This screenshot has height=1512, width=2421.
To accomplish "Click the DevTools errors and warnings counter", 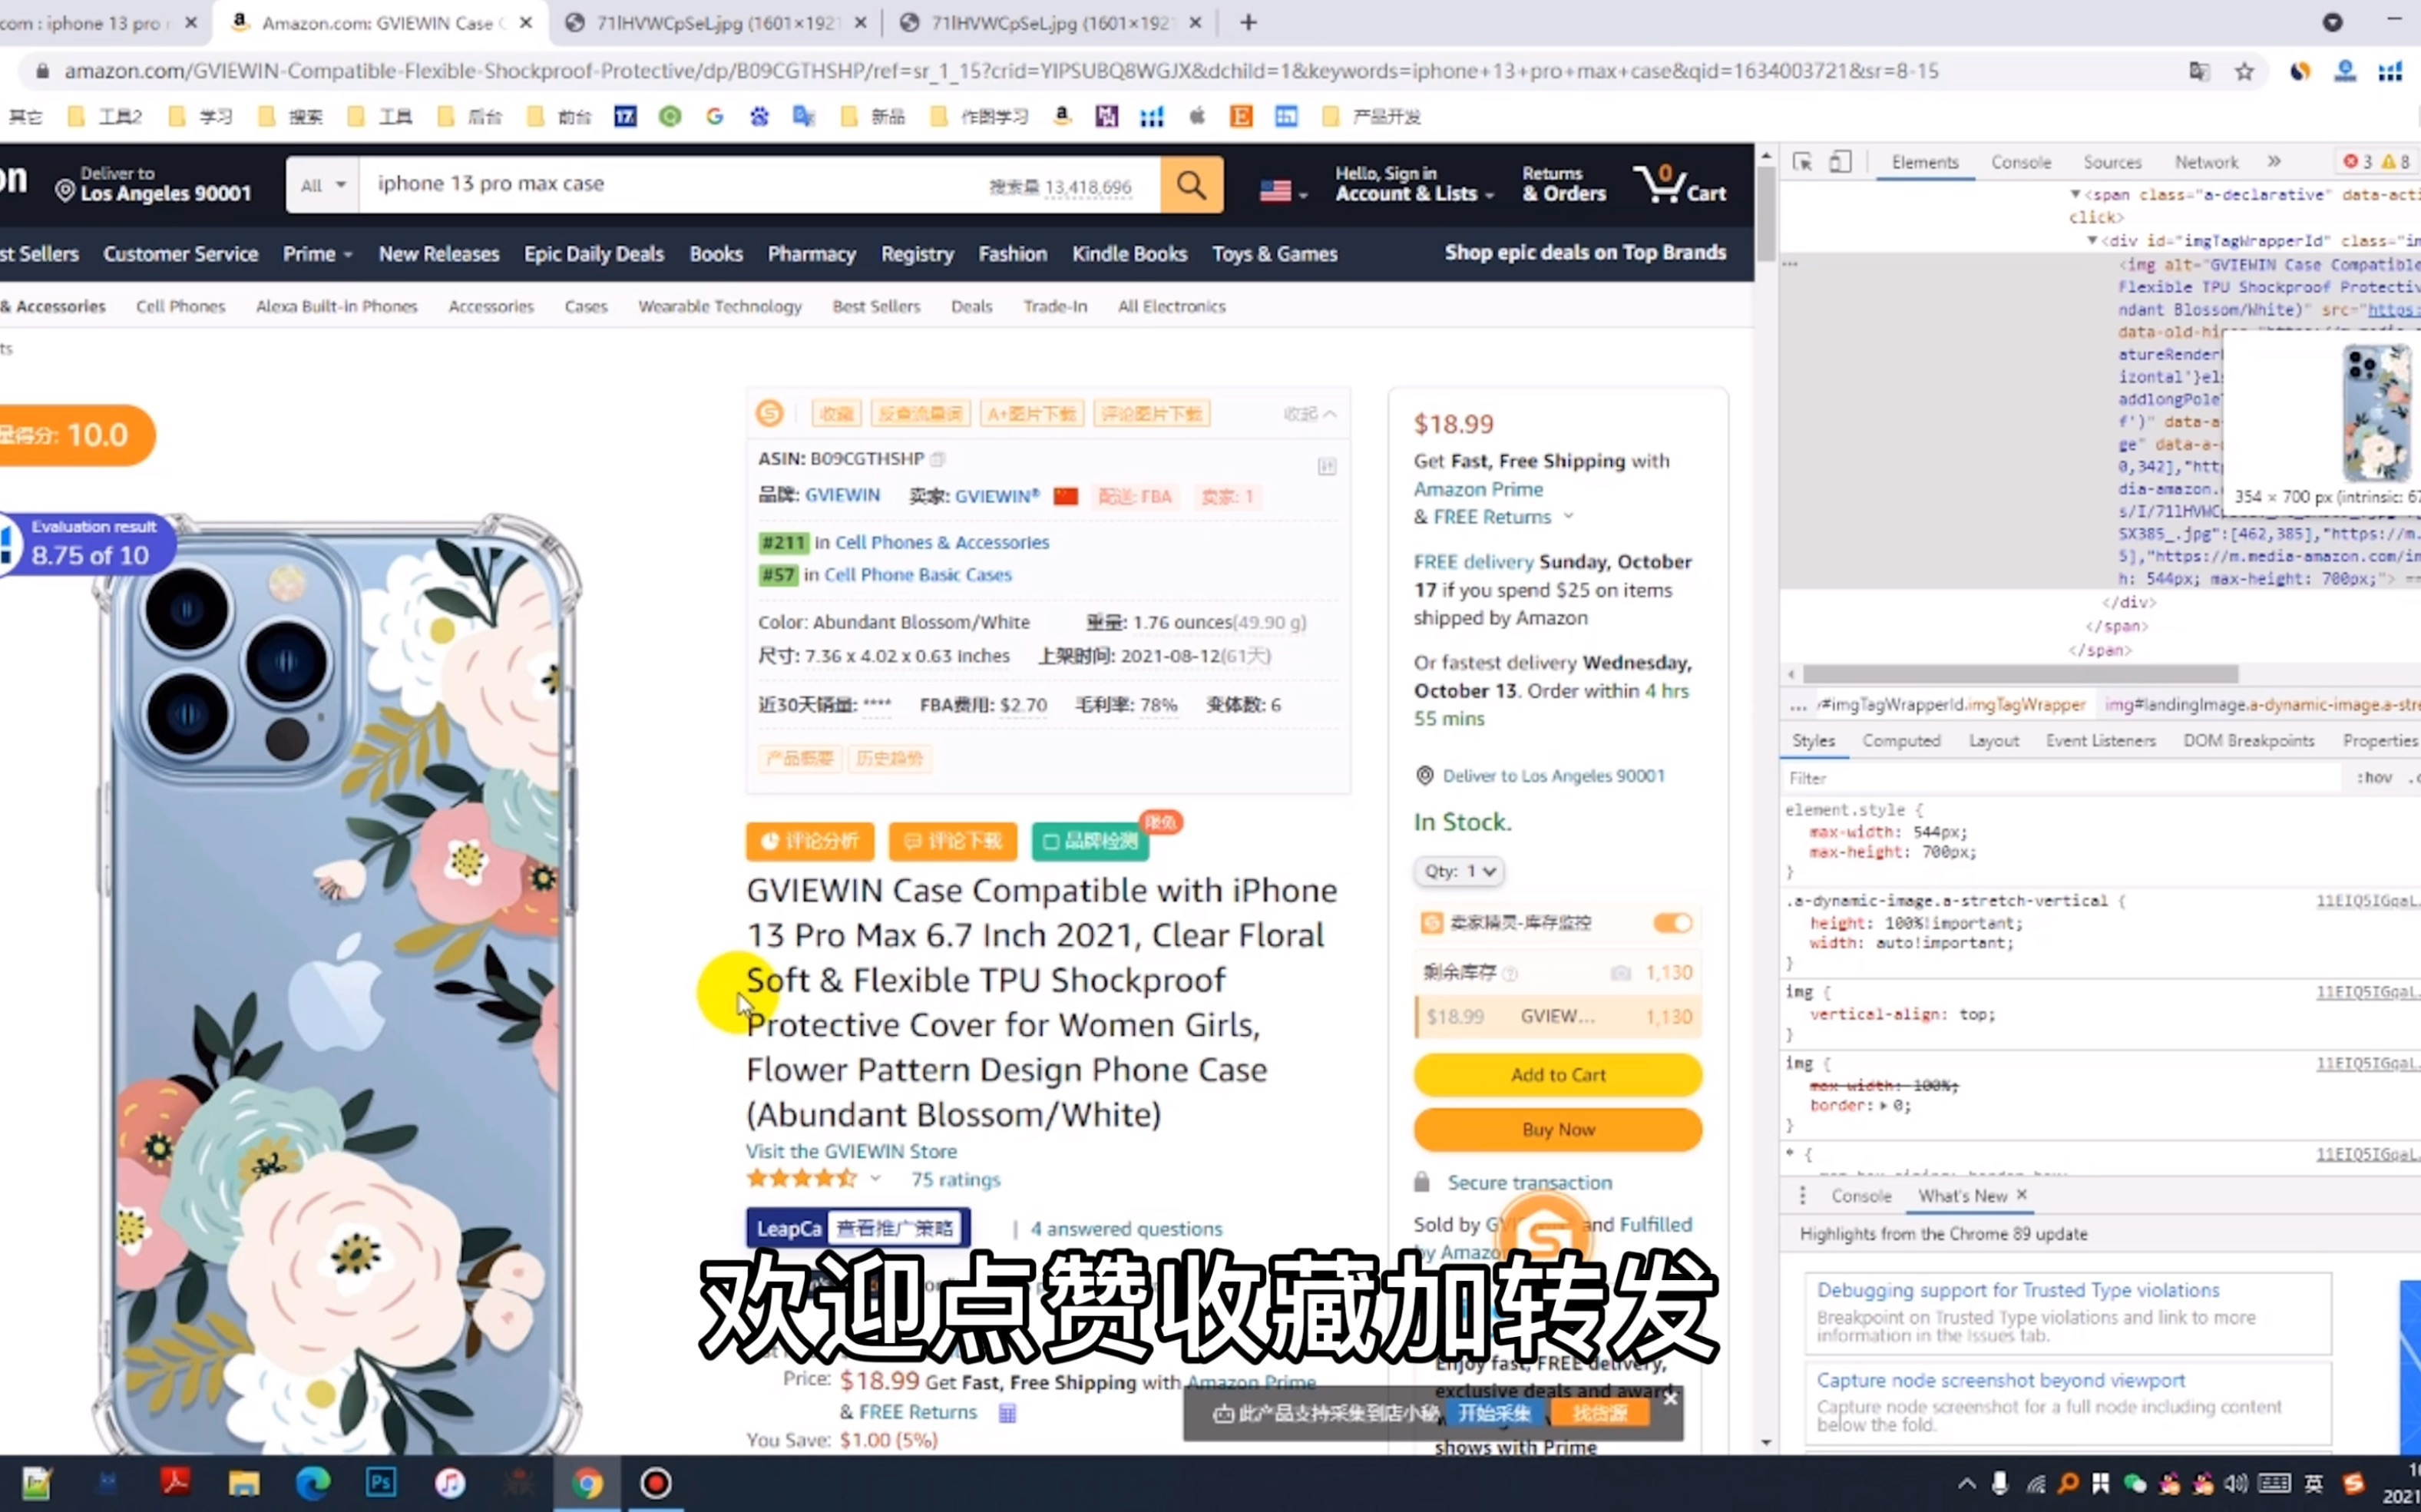I will tap(2377, 162).
